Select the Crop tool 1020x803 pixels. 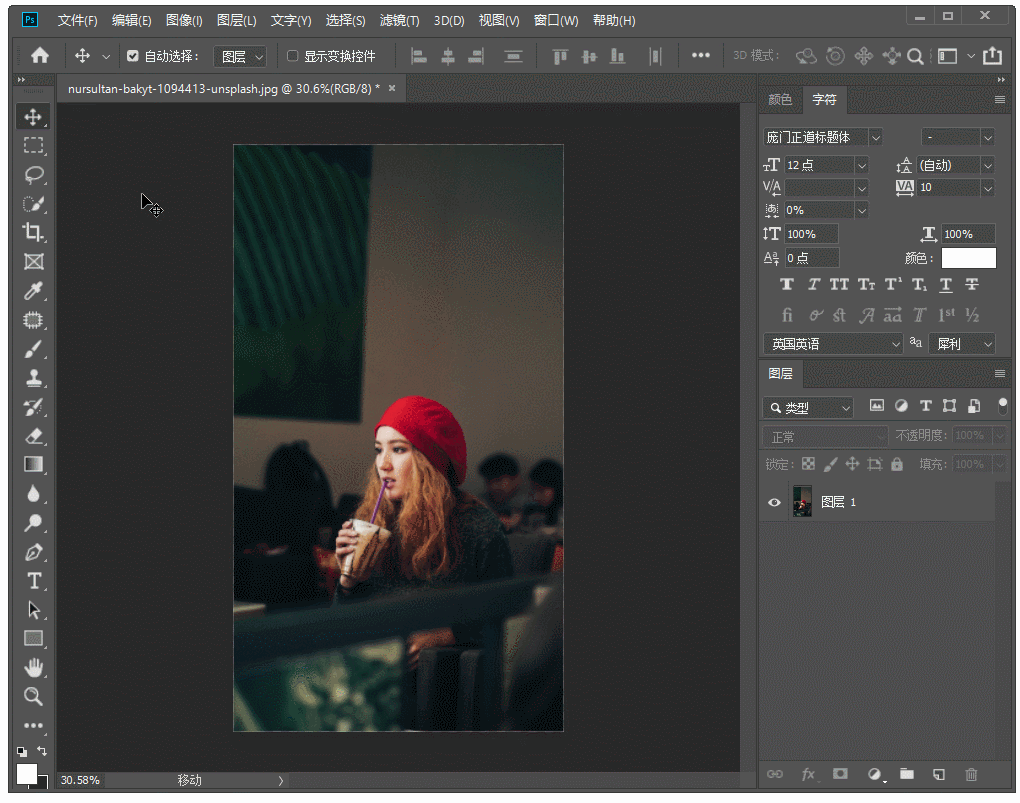(33, 232)
